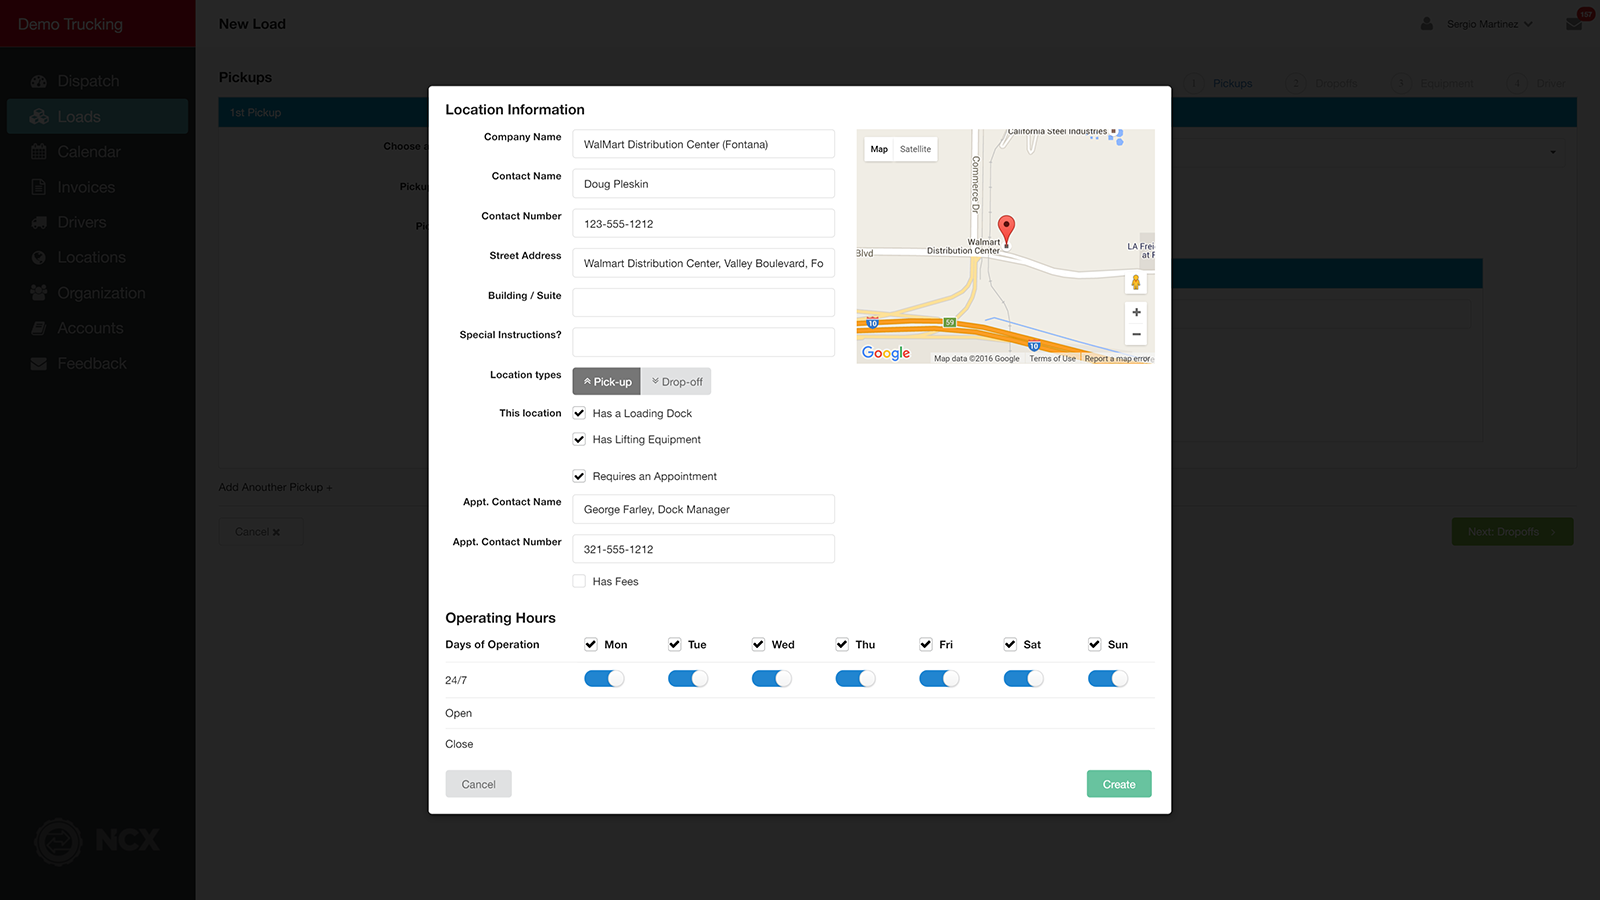
Task: Click the red map pin marker
Action: point(1007,229)
